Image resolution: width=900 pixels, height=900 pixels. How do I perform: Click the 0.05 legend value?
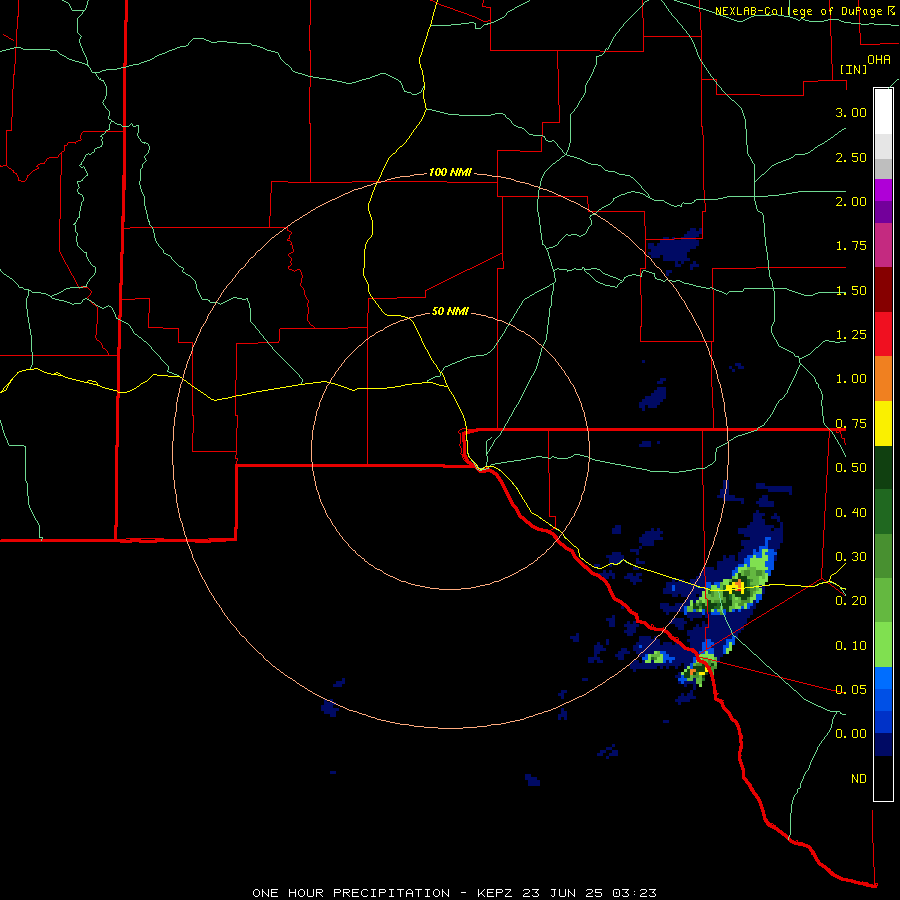point(851,689)
